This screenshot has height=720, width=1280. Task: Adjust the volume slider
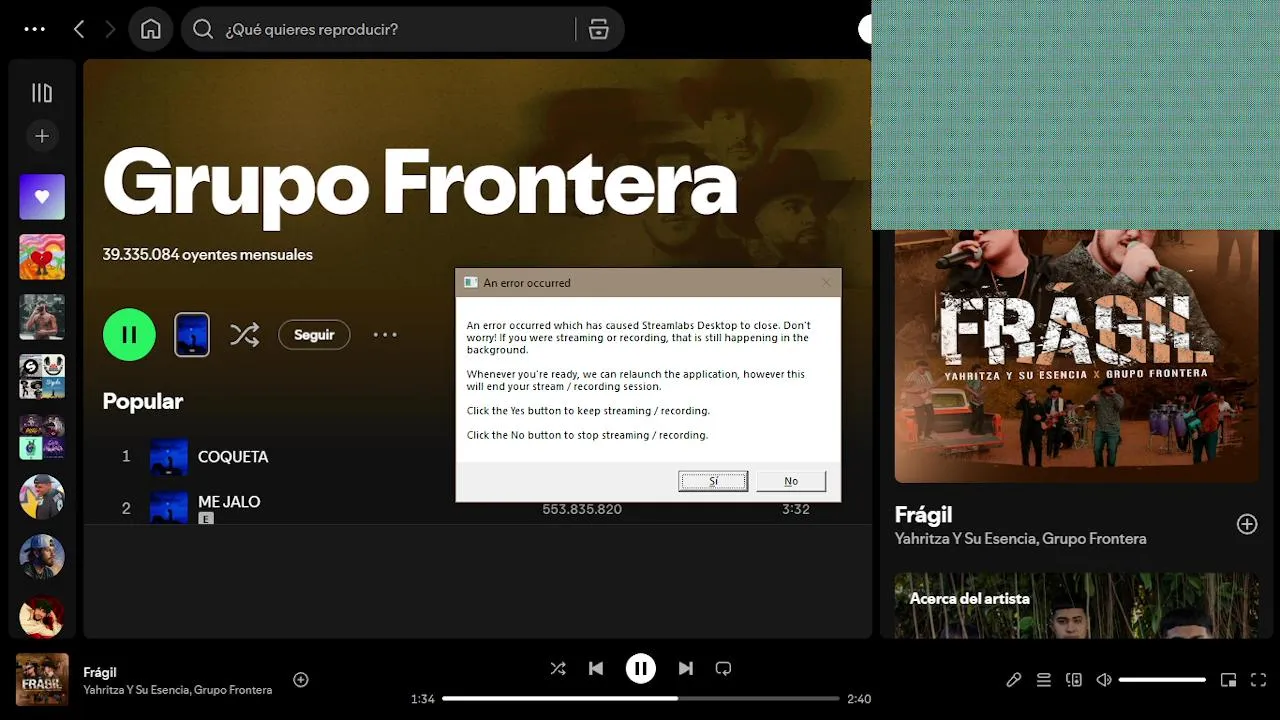click(1162, 680)
